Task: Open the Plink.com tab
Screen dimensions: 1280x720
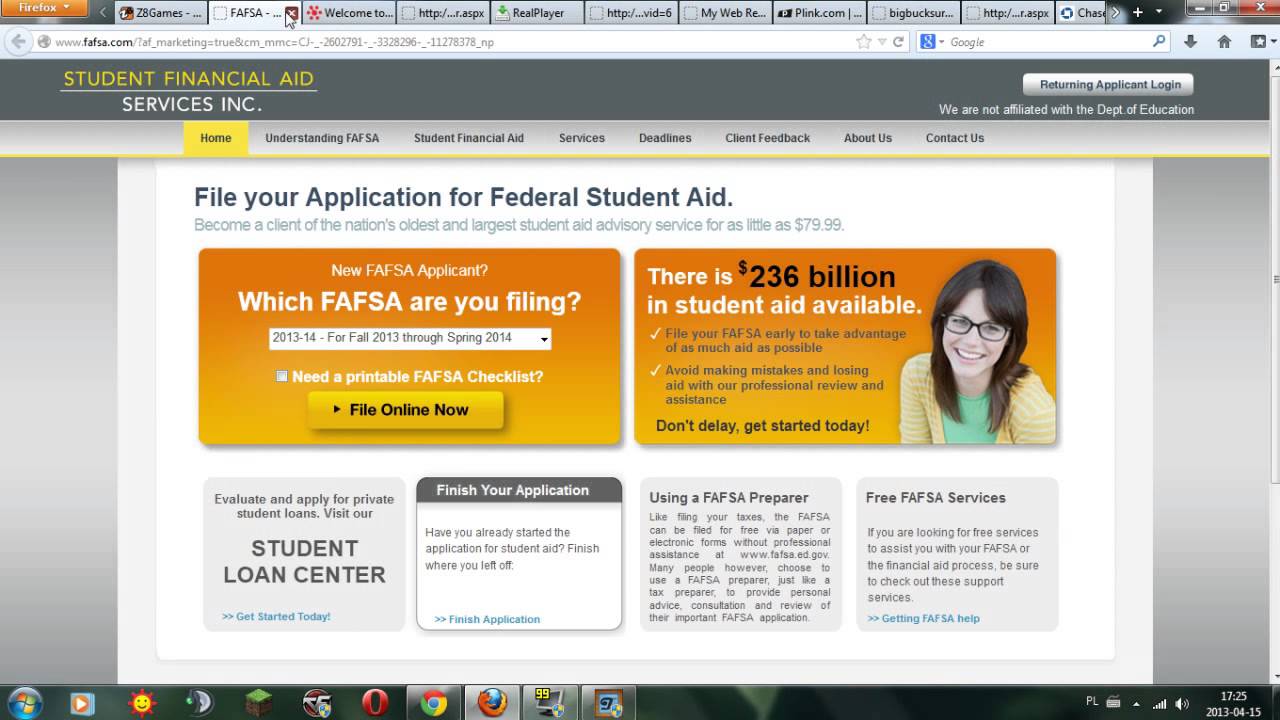Action: pos(820,13)
